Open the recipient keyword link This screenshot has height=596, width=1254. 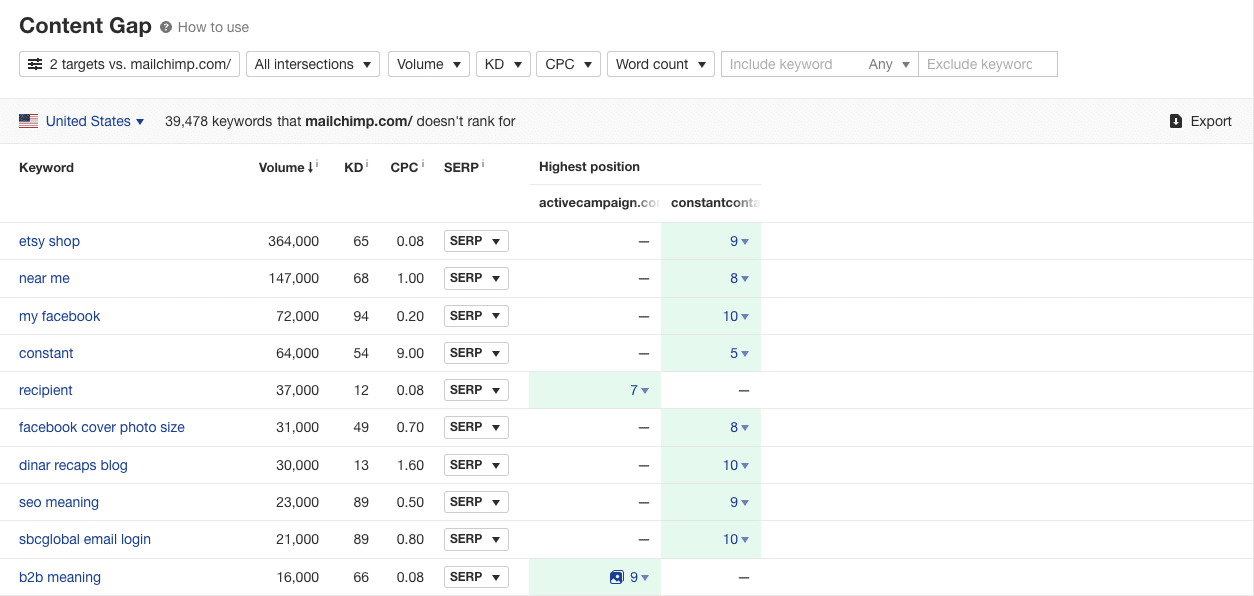pos(46,390)
